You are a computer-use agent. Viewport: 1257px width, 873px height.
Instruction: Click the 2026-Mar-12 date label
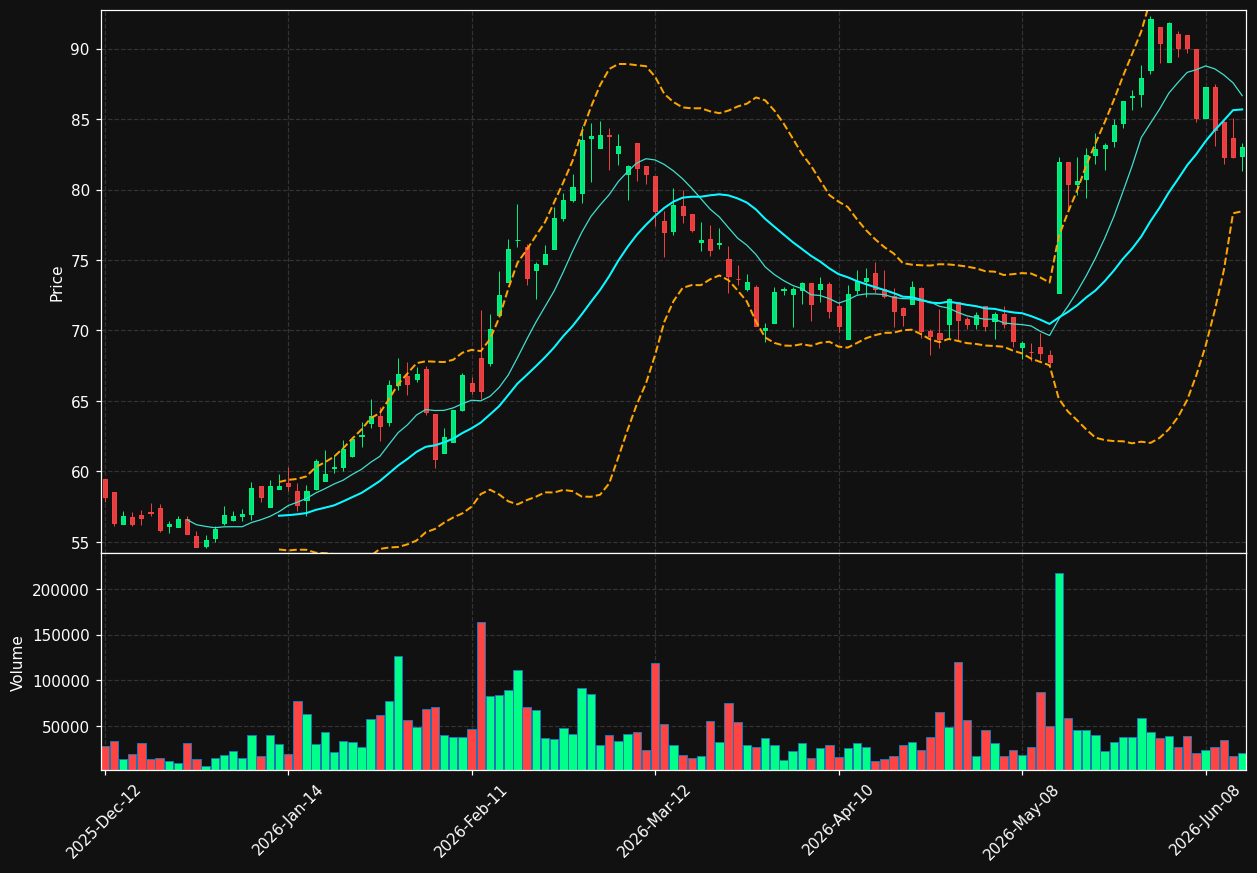click(x=654, y=822)
